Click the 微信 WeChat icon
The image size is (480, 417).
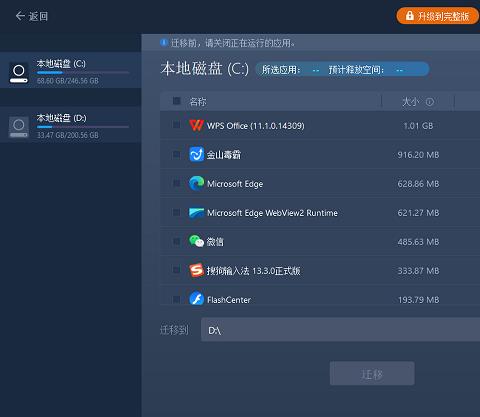point(196,241)
